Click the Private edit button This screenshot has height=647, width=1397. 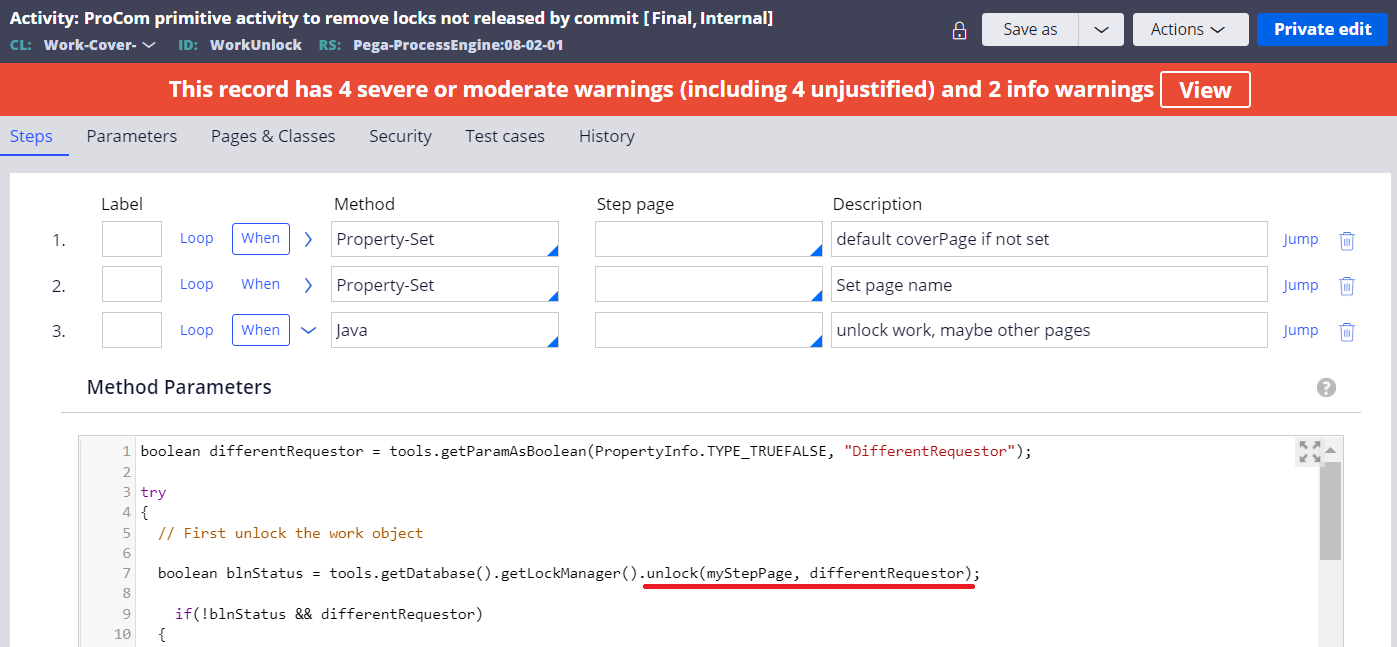[x=1322, y=30]
